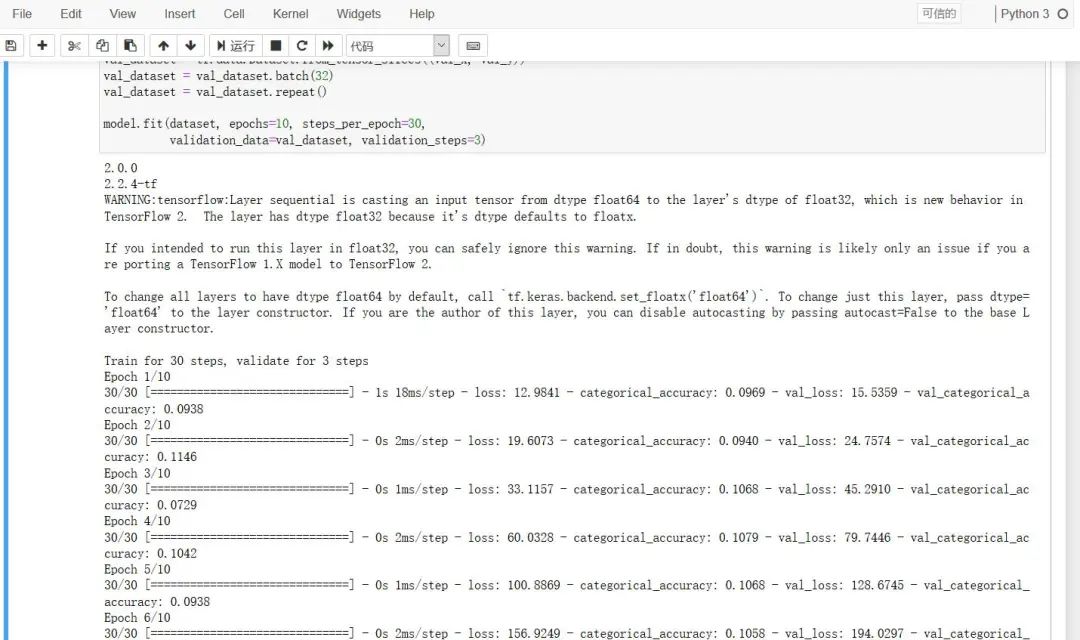Screen dimensions: 1080x640
Task: Open the Kernel menu
Action: (x=290, y=14)
